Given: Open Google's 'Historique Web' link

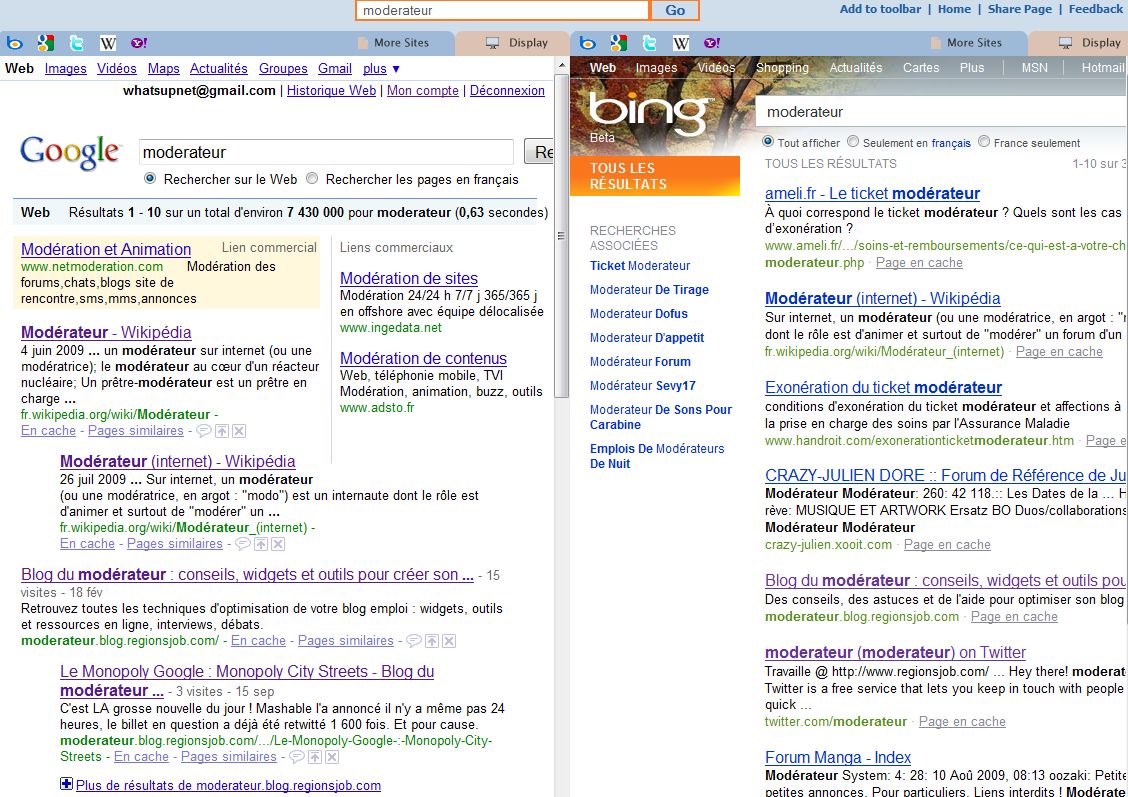Looking at the screenshot, I should click(x=331, y=91).
